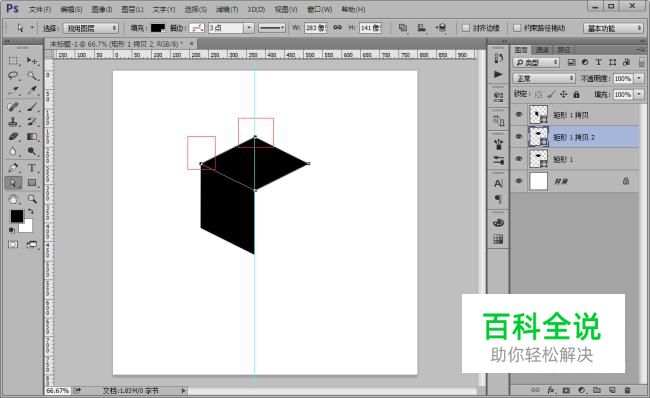Open the 基本功能 workspace dropdown
The image size is (650, 398).
[x=613, y=28]
